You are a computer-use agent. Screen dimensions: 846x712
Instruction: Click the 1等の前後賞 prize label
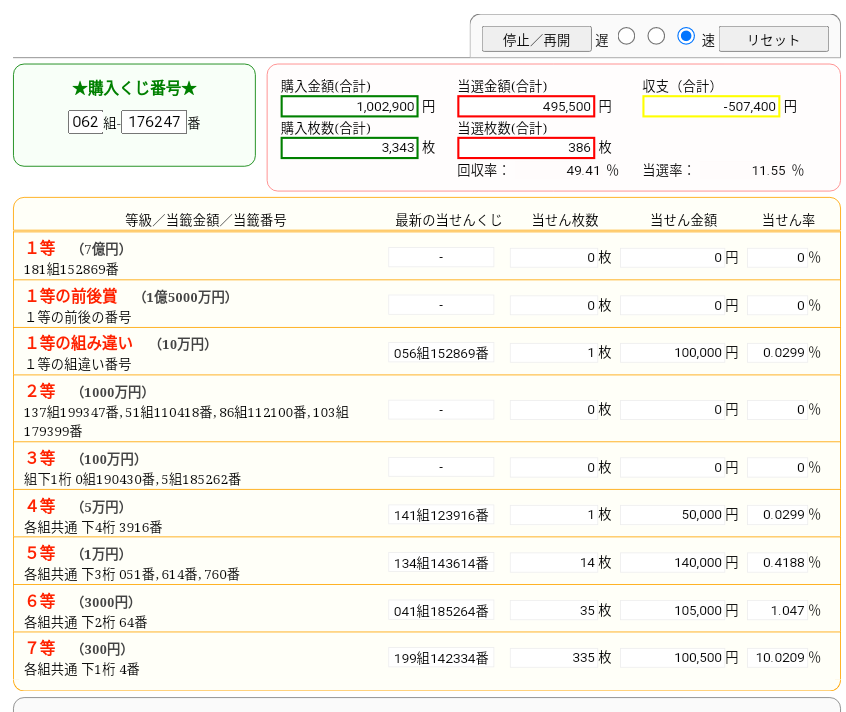(x=72, y=296)
